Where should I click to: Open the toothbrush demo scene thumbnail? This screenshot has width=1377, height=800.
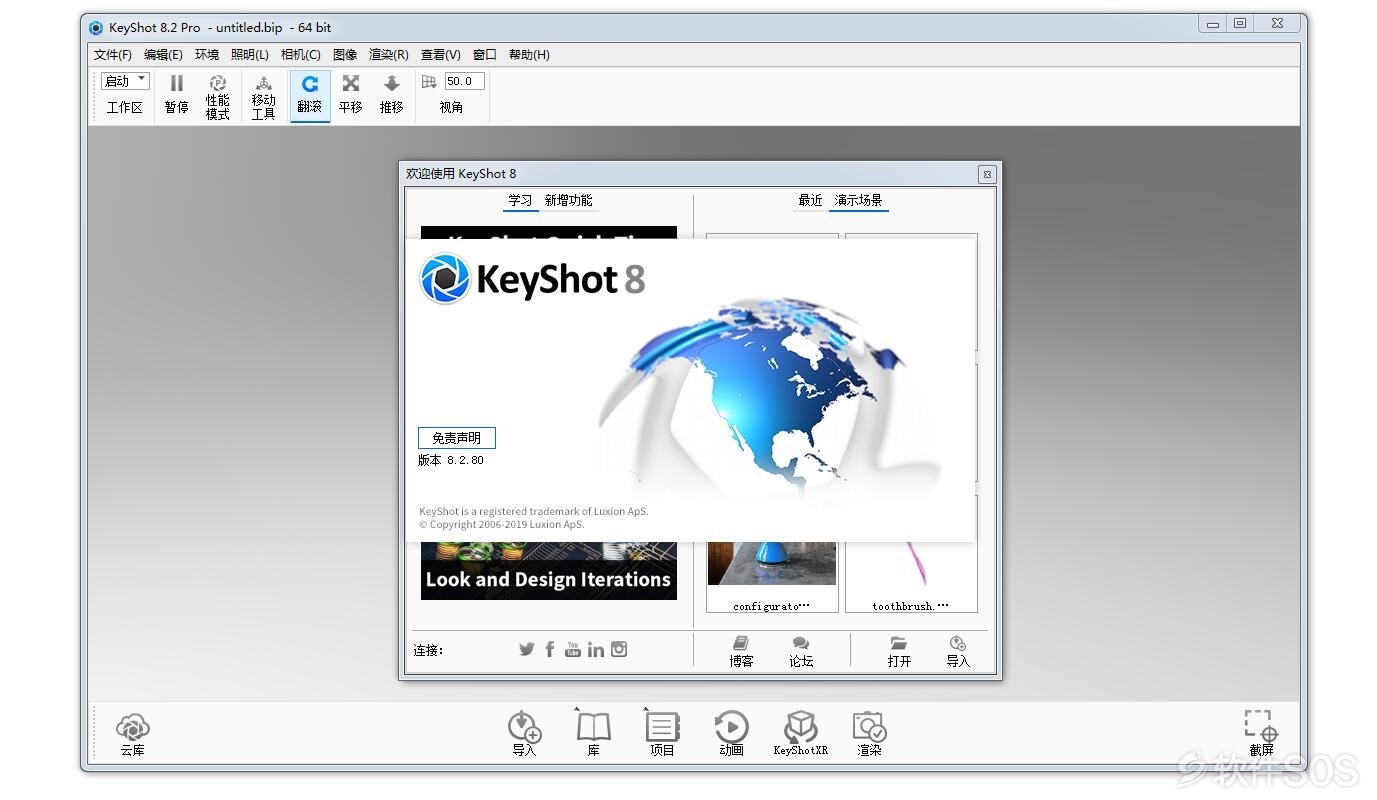911,577
